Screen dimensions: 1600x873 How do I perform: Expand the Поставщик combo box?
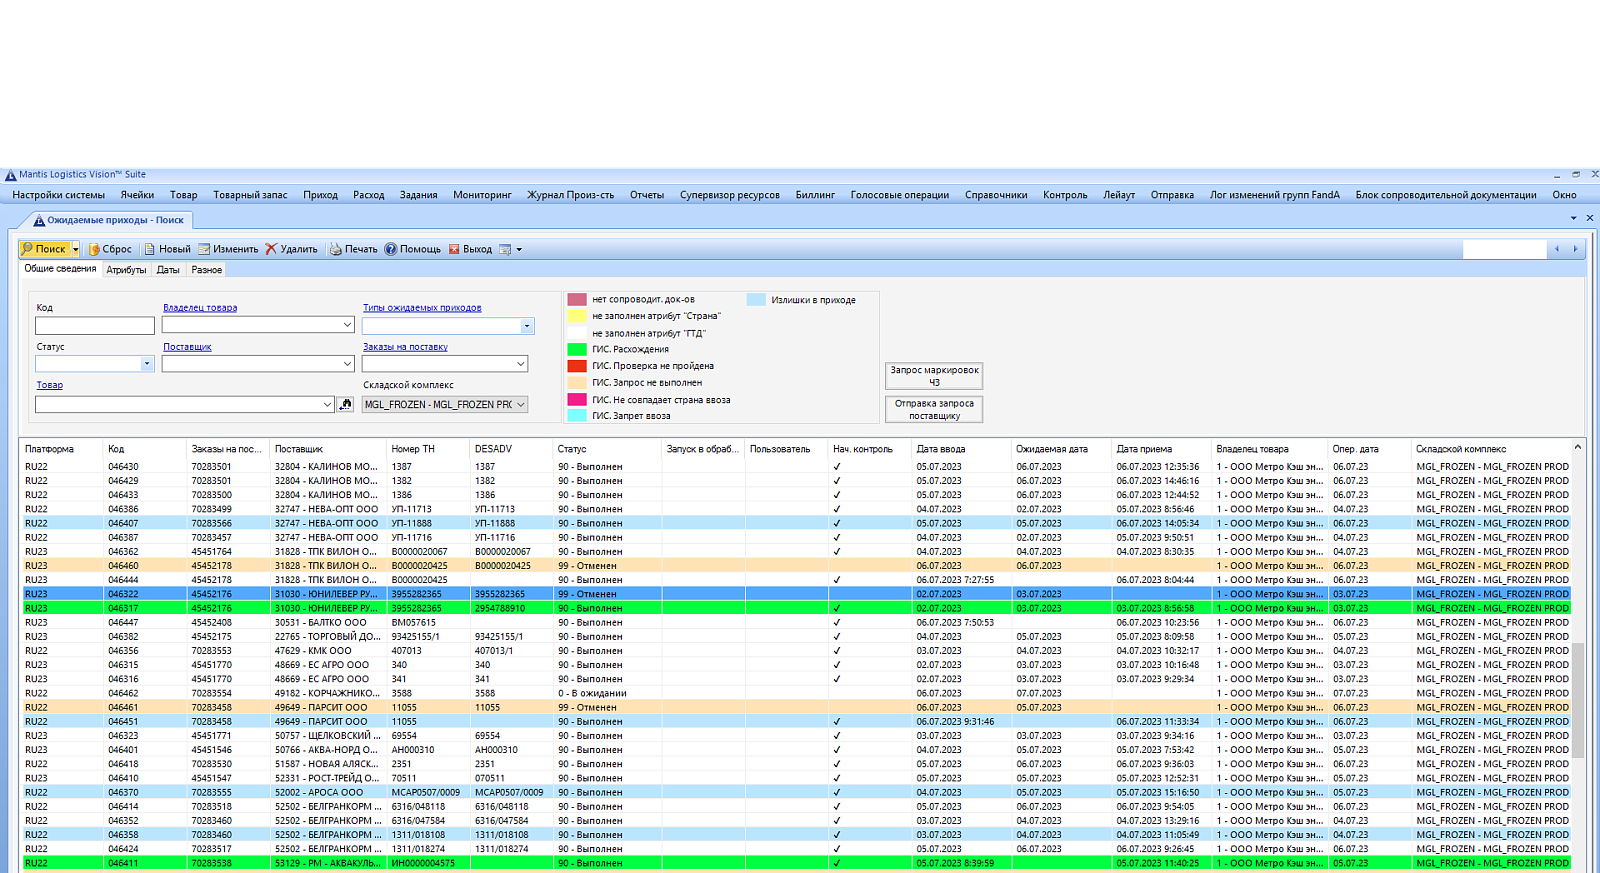click(347, 364)
